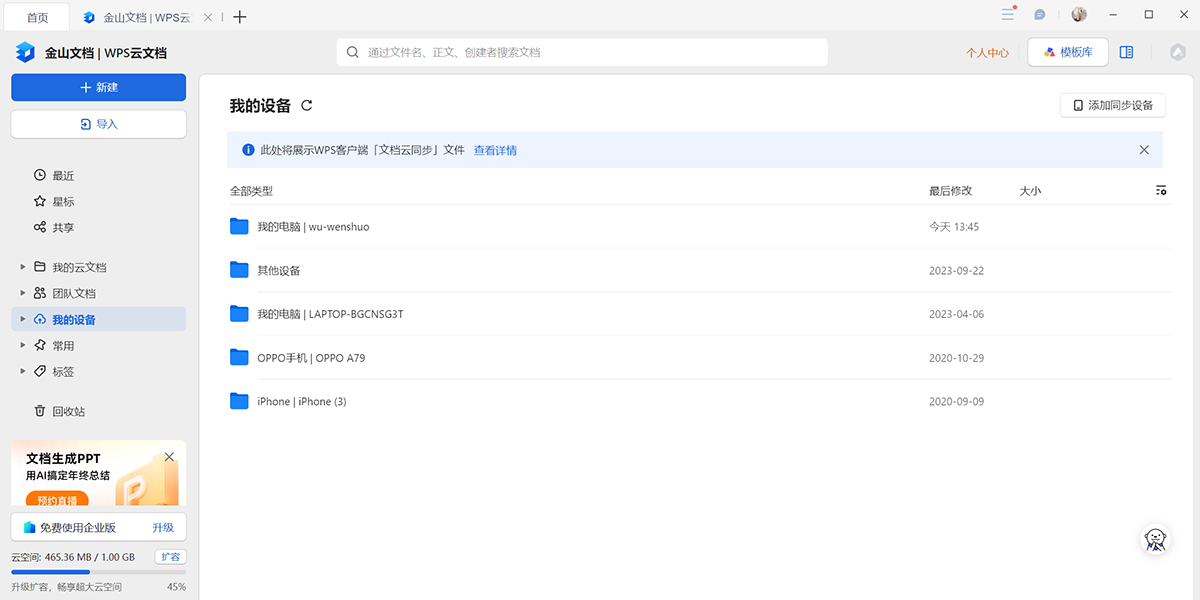The width and height of the screenshot is (1200, 600).
Task: Toggle the side panel layout icon
Action: 1127,52
